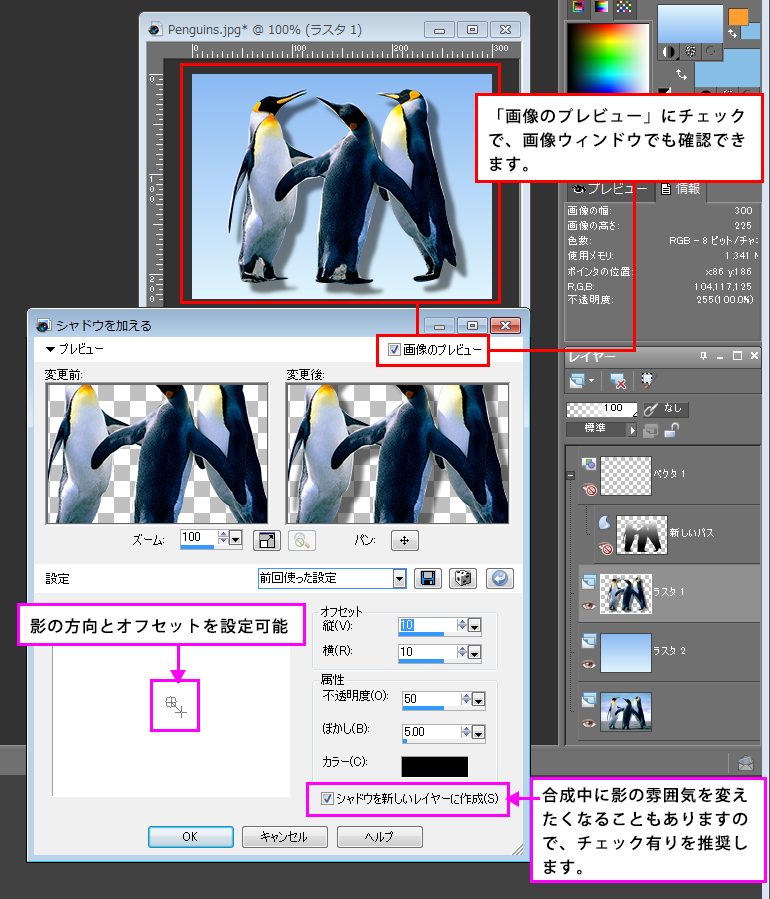Select the Swatches tab of Materials palette

click(624, 7)
